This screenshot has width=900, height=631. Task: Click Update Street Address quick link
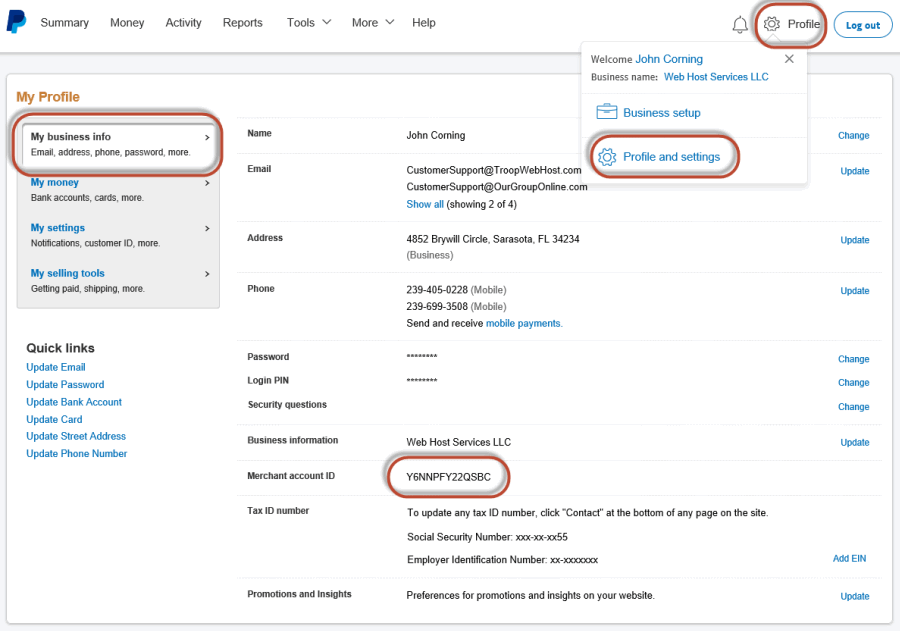[x=76, y=436]
